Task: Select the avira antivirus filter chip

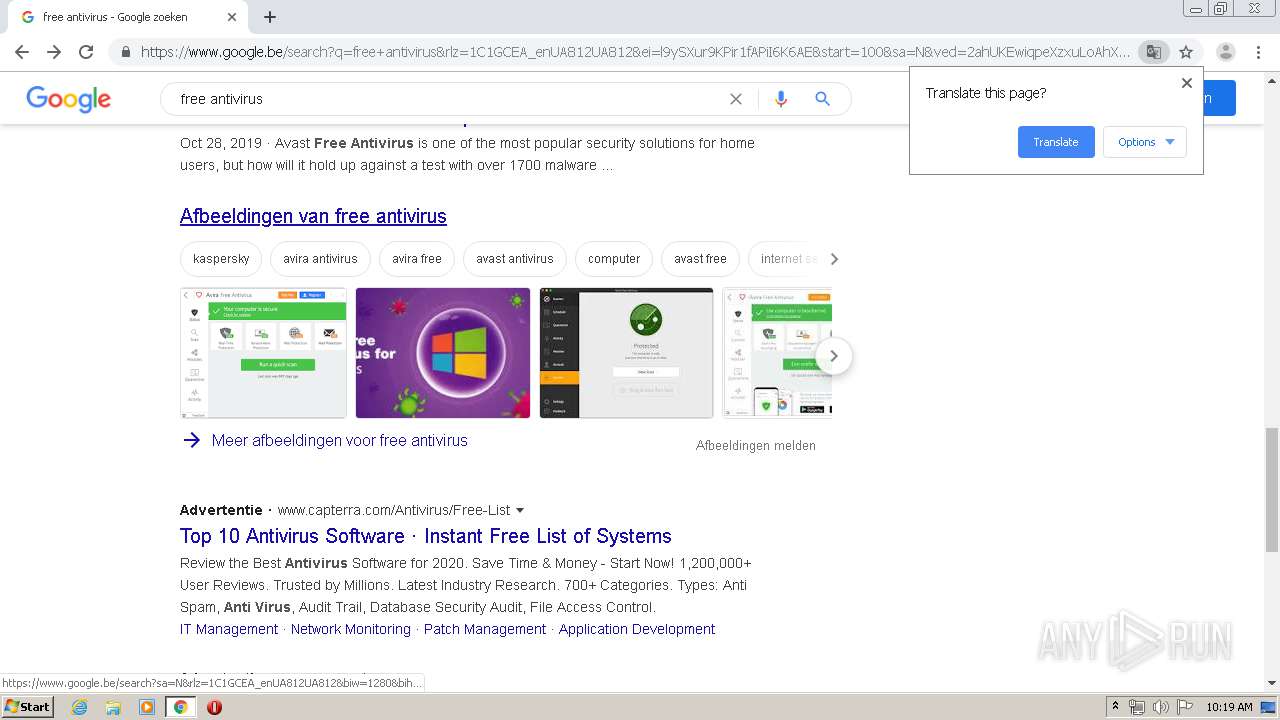Action: click(x=320, y=259)
